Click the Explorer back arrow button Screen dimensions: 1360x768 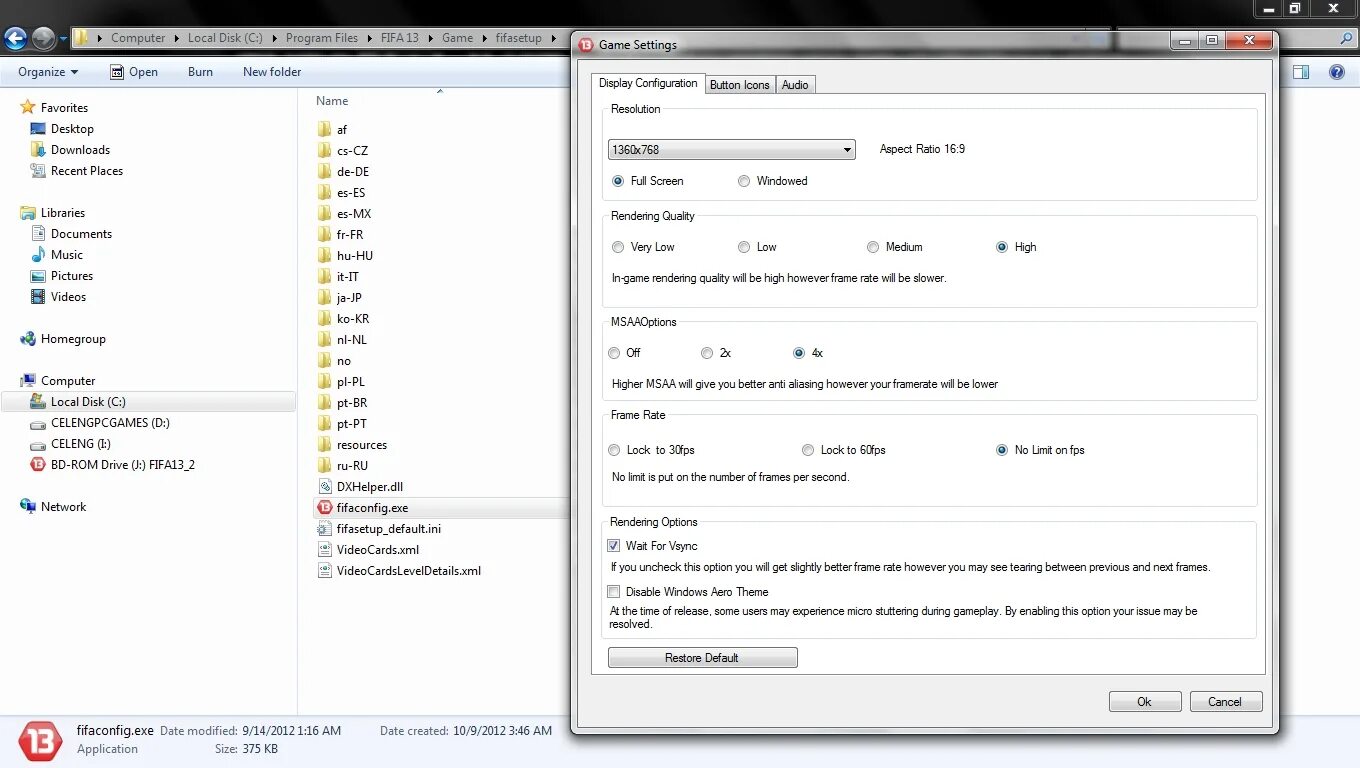click(15, 38)
